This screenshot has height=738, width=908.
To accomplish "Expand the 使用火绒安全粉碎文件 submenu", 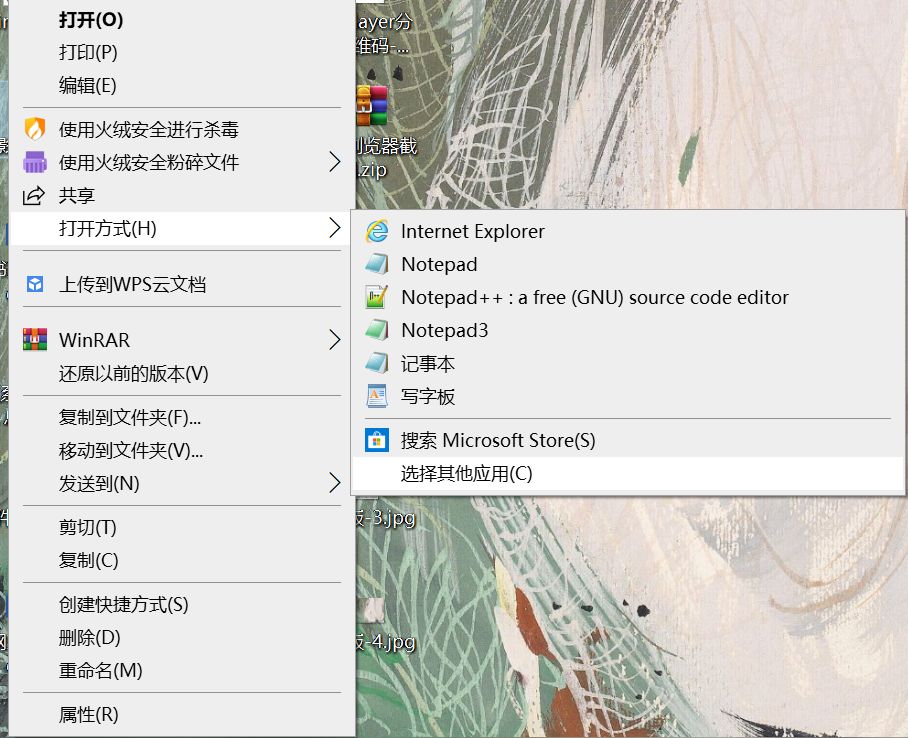I will pyautogui.click(x=150, y=162).
